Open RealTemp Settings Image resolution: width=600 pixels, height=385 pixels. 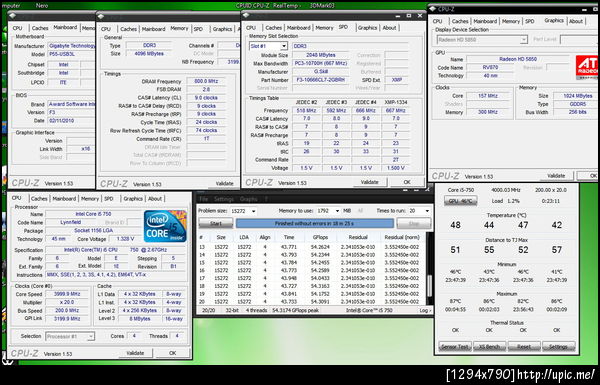(x=559, y=347)
